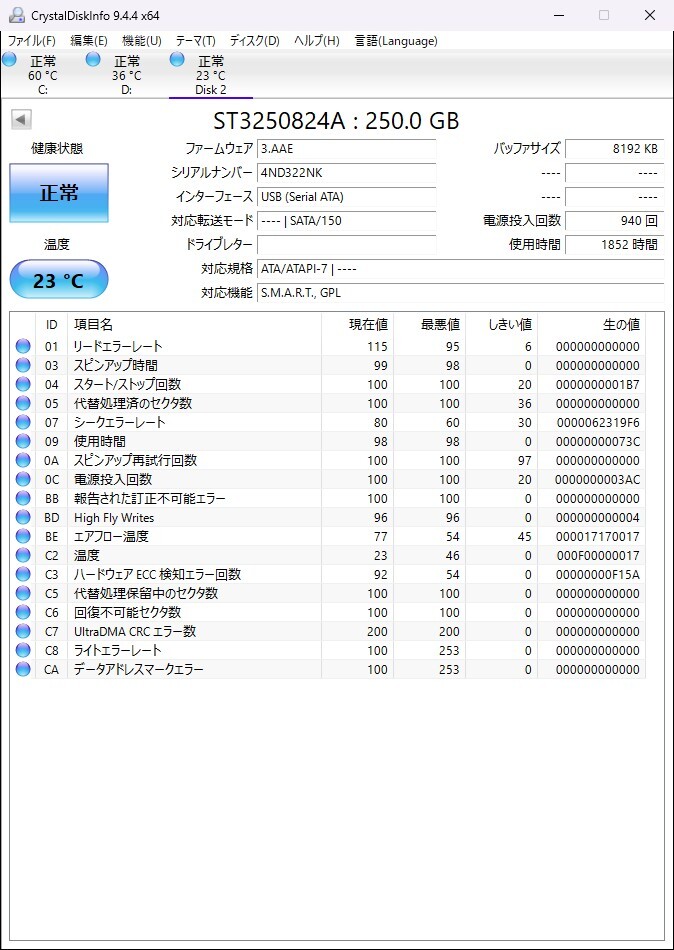Click the empty ドライブレター field
This screenshot has width=674, height=950.
click(347, 244)
